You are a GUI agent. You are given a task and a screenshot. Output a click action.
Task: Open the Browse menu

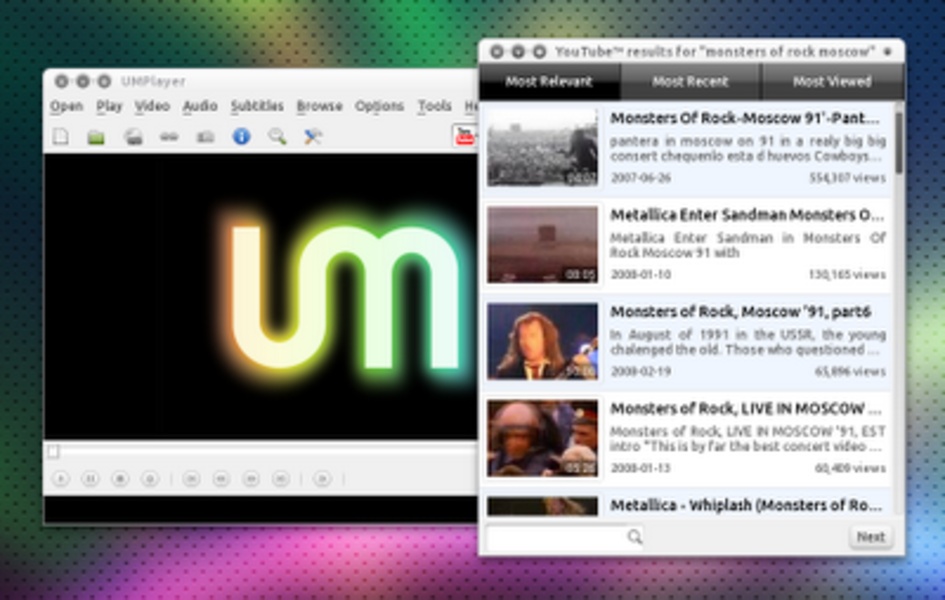(x=319, y=107)
